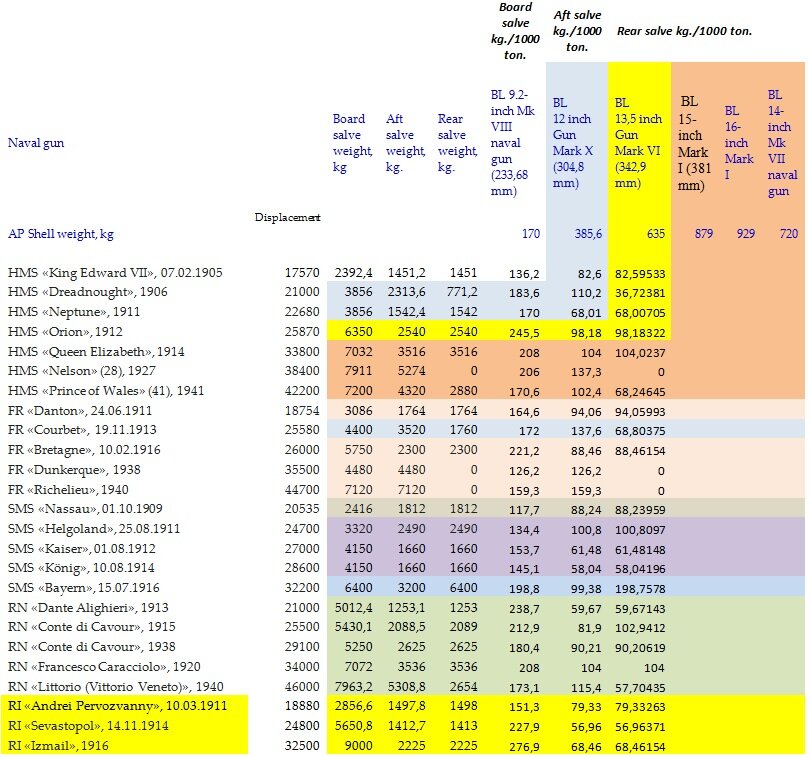Viewport: 811px width, 757px height.
Task: Click displacement 25870 in the Orion row
Action: click(x=302, y=331)
